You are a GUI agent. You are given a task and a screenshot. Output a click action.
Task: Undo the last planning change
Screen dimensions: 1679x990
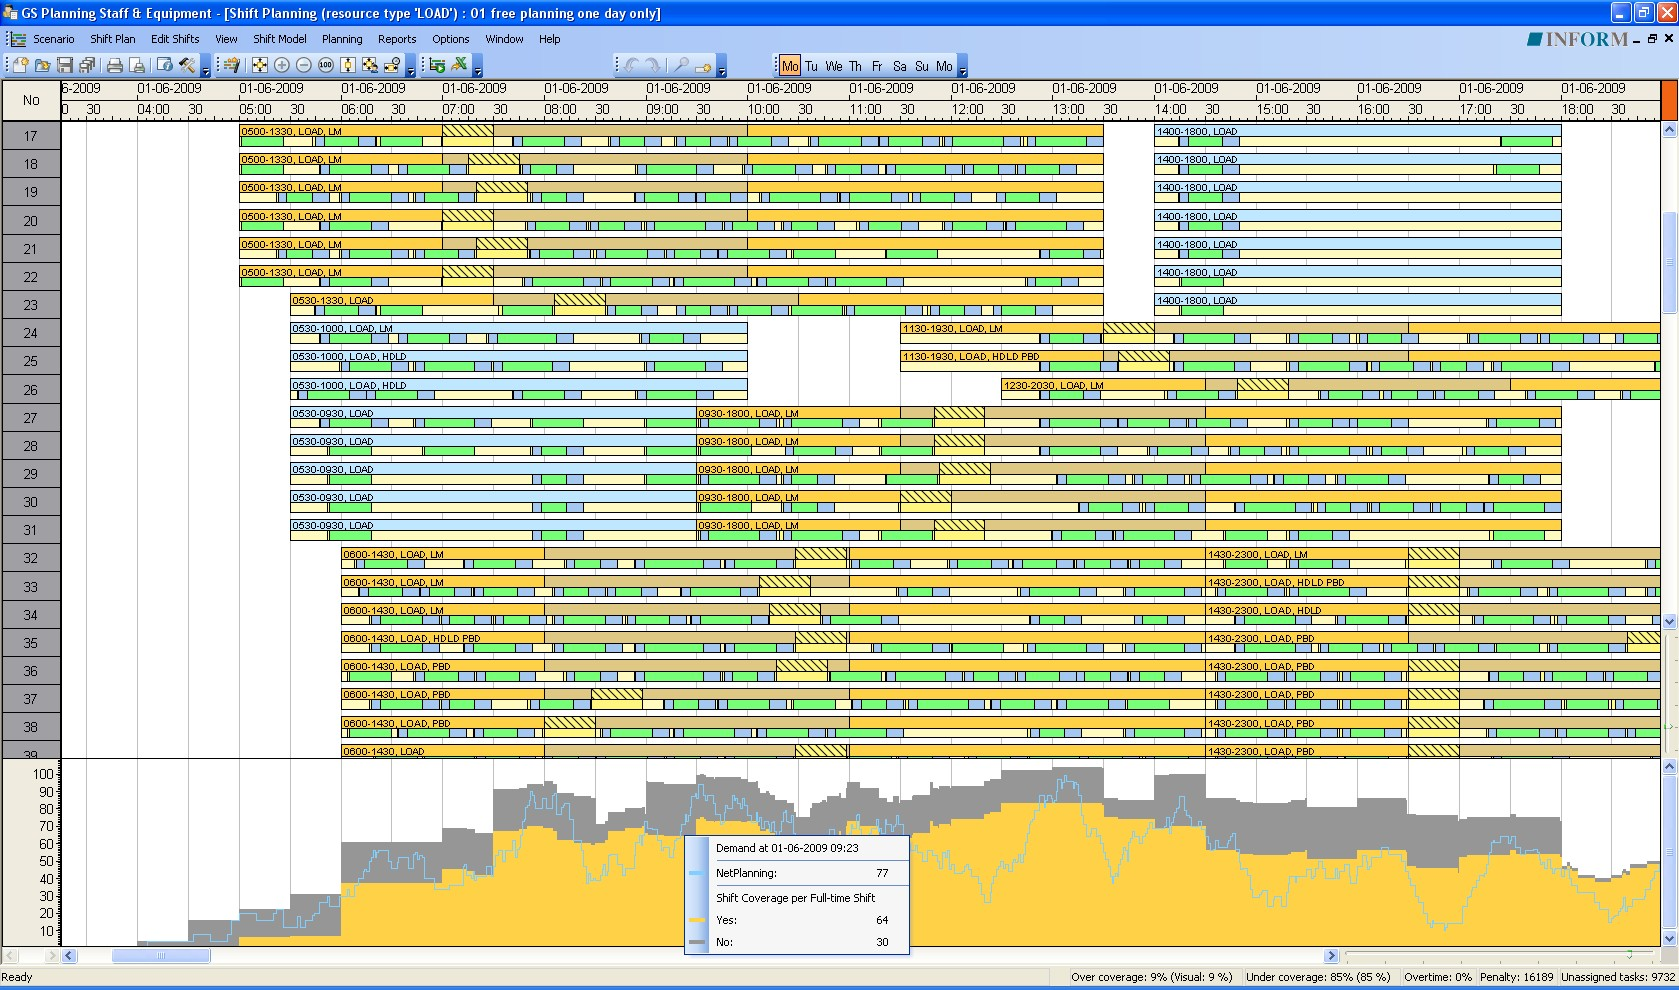tap(632, 66)
